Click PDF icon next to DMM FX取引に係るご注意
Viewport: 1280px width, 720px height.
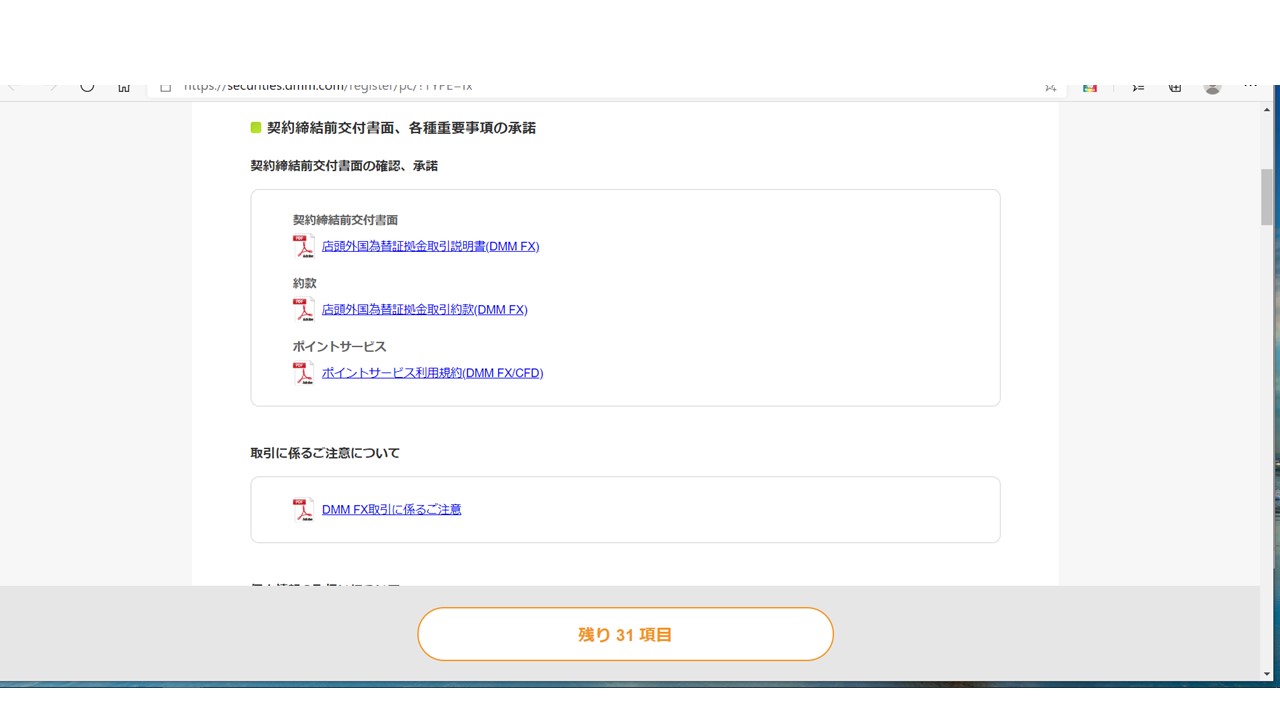[303, 510]
